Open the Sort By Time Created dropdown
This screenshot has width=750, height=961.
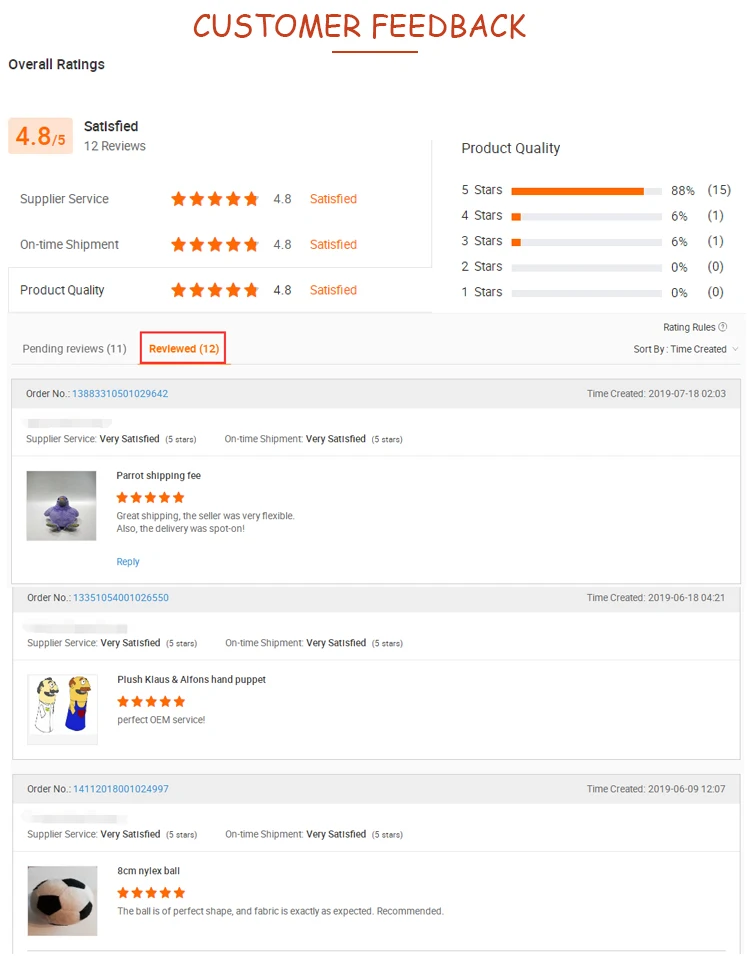pos(686,349)
